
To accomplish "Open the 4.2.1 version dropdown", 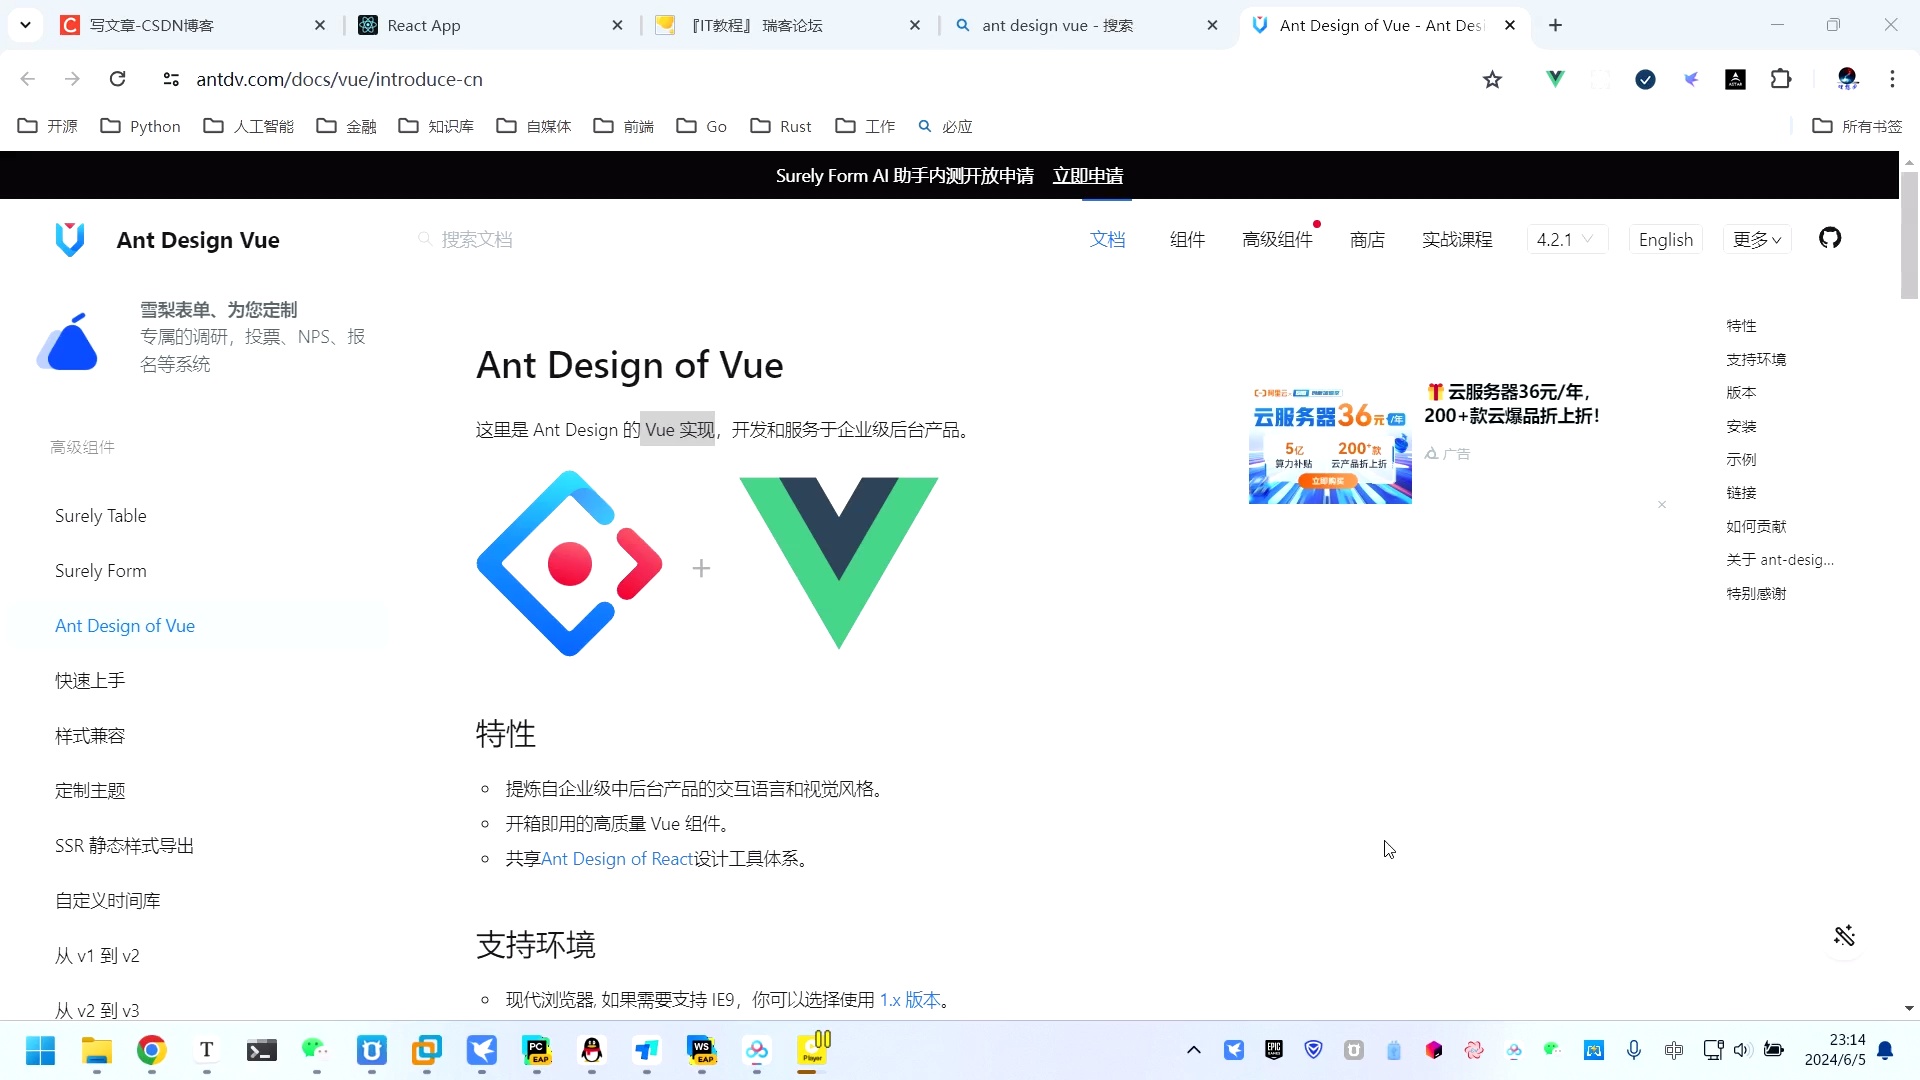I will [1566, 239].
